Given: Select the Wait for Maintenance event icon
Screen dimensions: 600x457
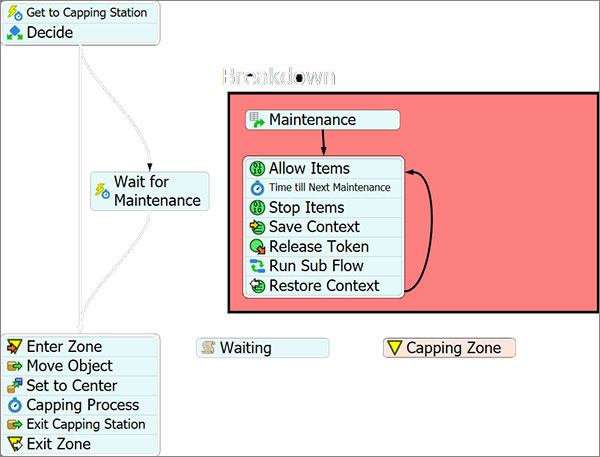Looking at the screenshot, I should click(103, 191).
